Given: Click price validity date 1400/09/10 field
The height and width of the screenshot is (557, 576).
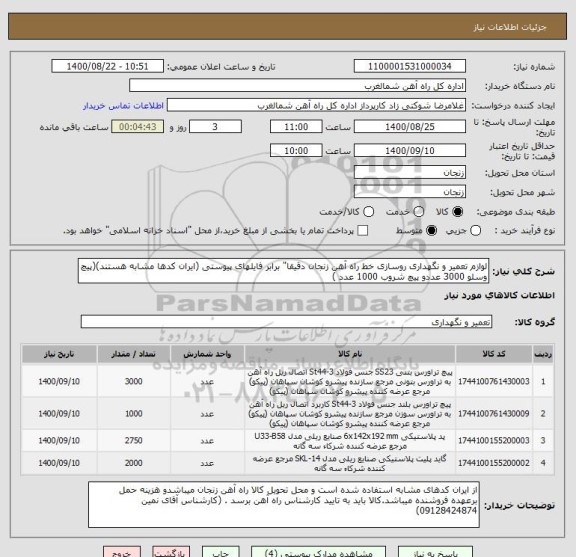Looking at the screenshot, I should click(x=410, y=151).
